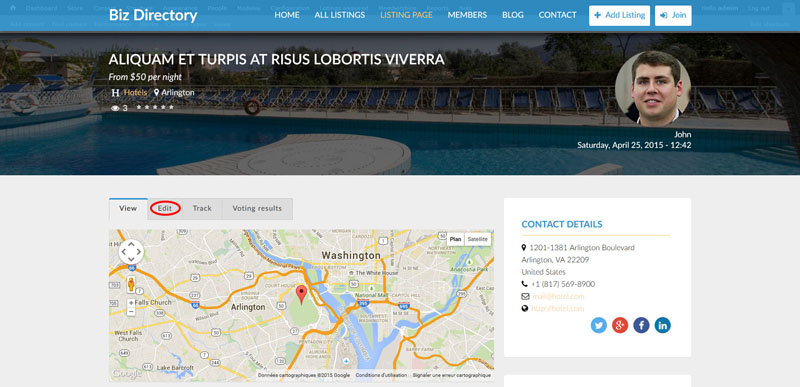Open the MEMBERS menu item
The image size is (800, 387).
coord(467,15)
